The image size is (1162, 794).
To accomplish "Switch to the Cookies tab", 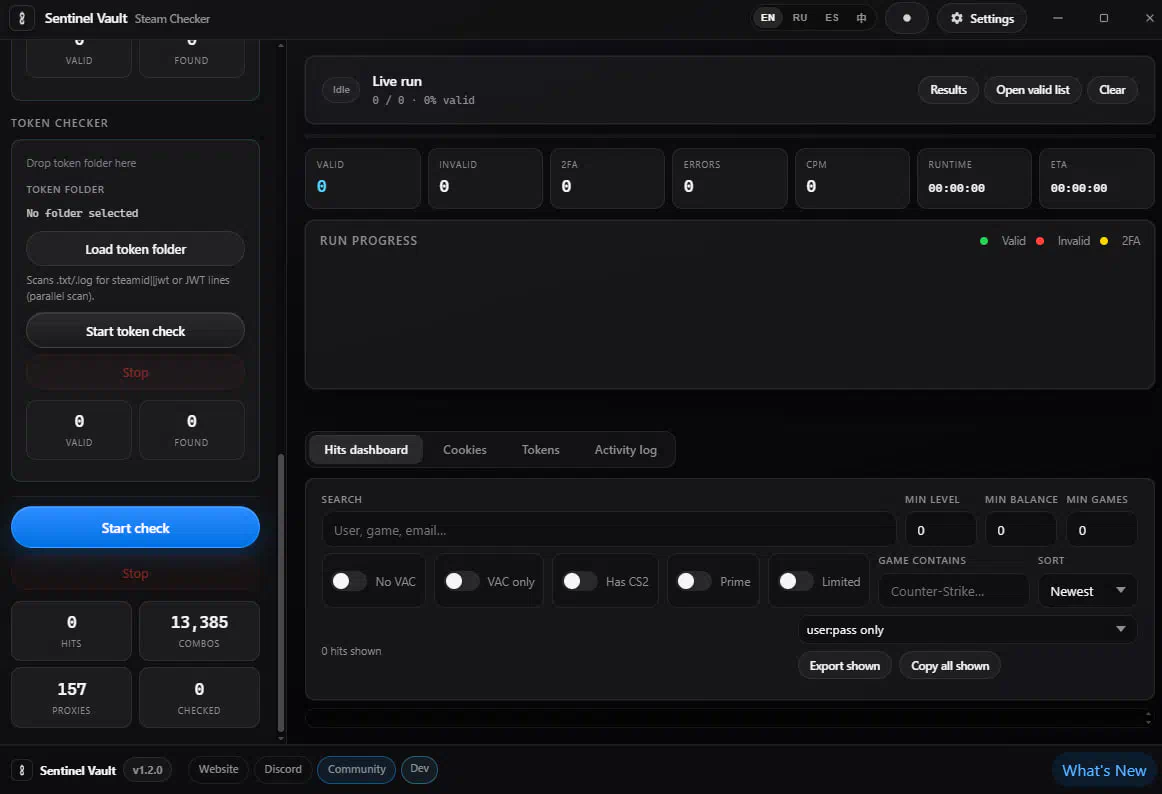I will (465, 450).
